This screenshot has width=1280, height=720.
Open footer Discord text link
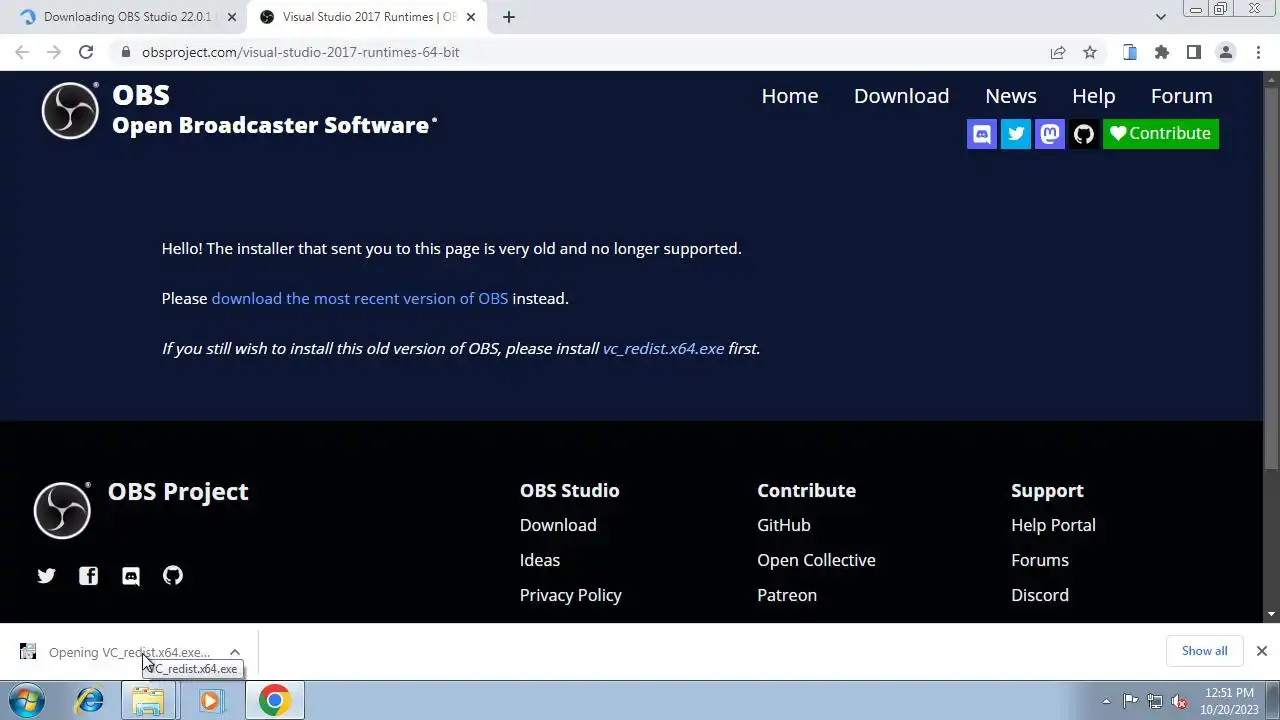click(x=1040, y=595)
